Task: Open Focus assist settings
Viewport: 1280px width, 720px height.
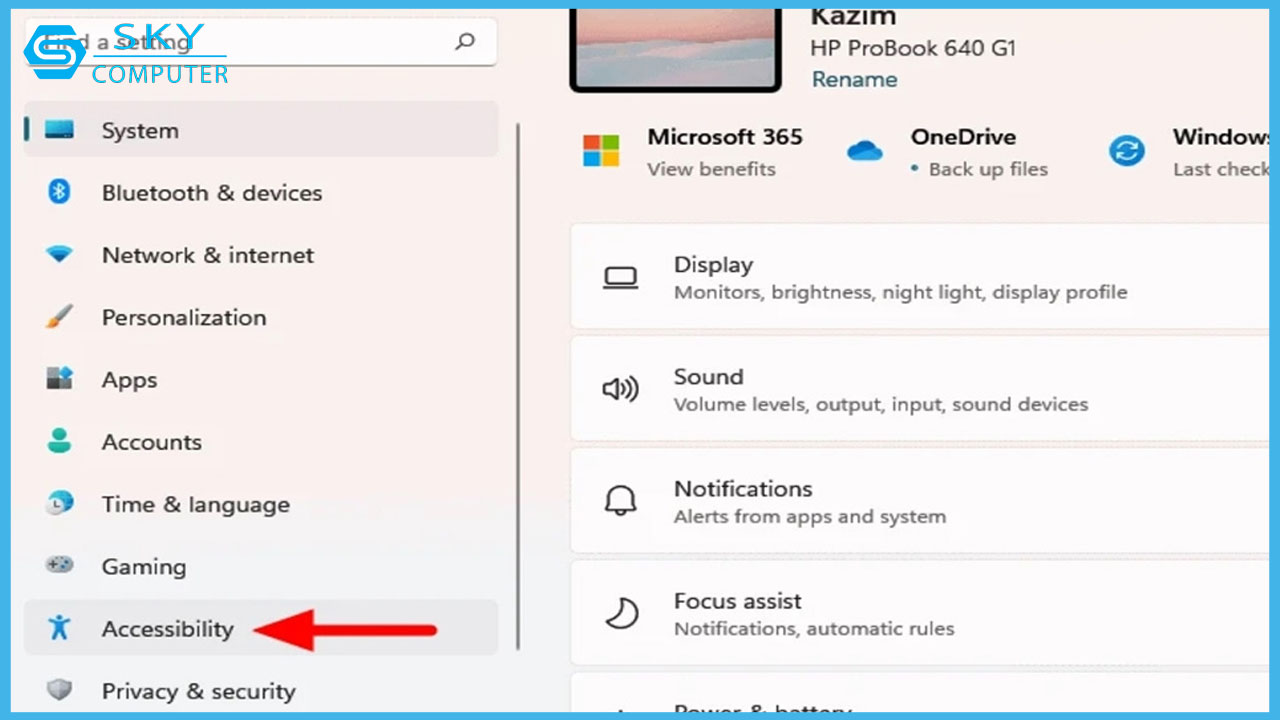Action: [x=900, y=614]
